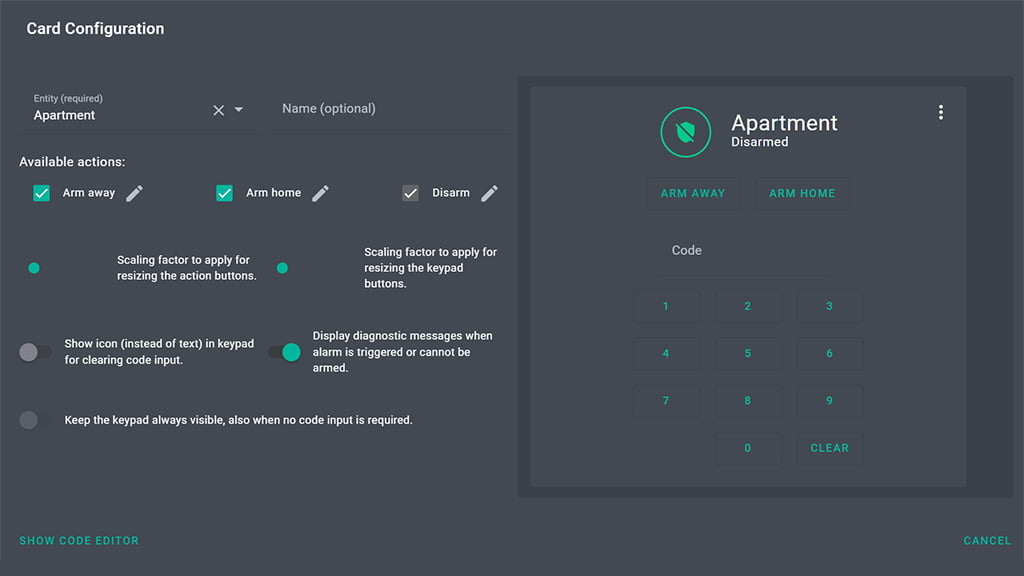Click the pencil icon beside Disarm
This screenshot has width=1024, height=576.
click(x=489, y=193)
